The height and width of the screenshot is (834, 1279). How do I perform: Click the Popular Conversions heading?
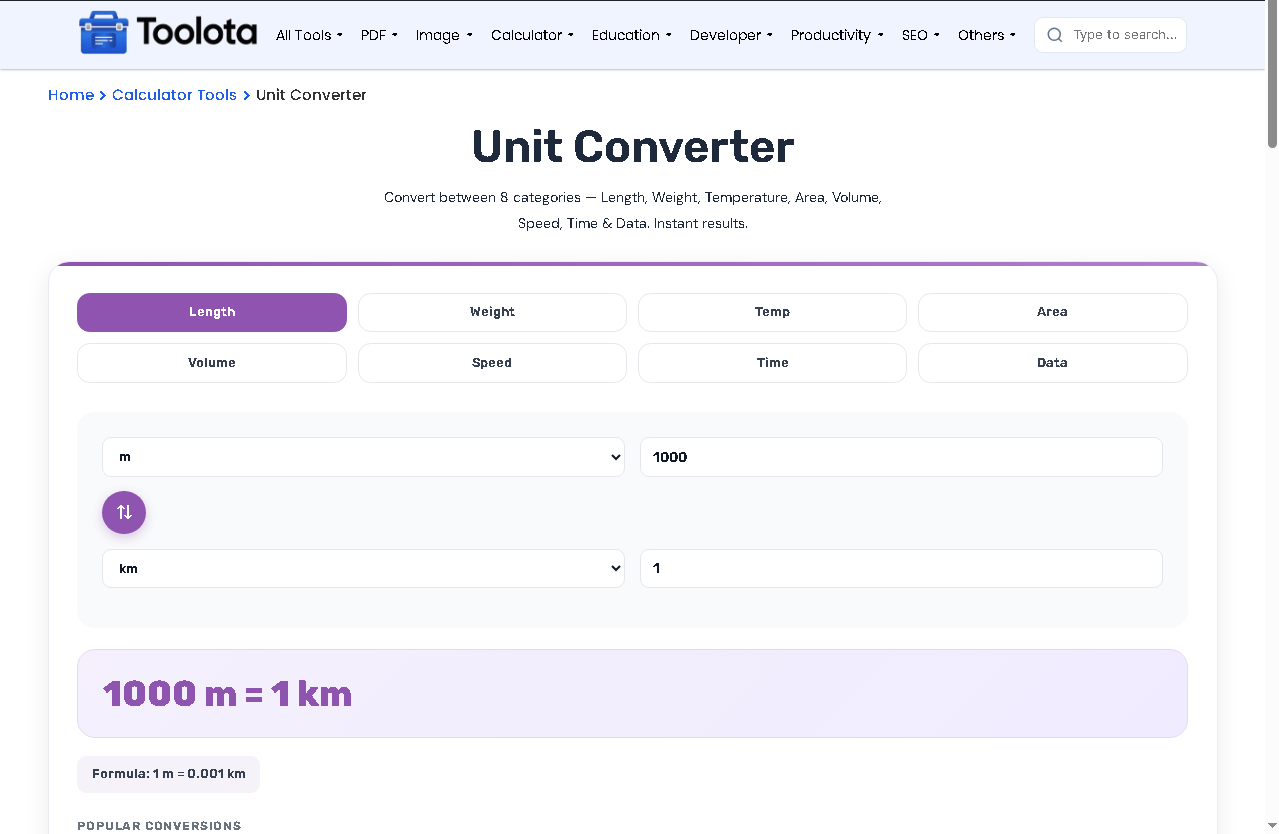click(x=159, y=826)
